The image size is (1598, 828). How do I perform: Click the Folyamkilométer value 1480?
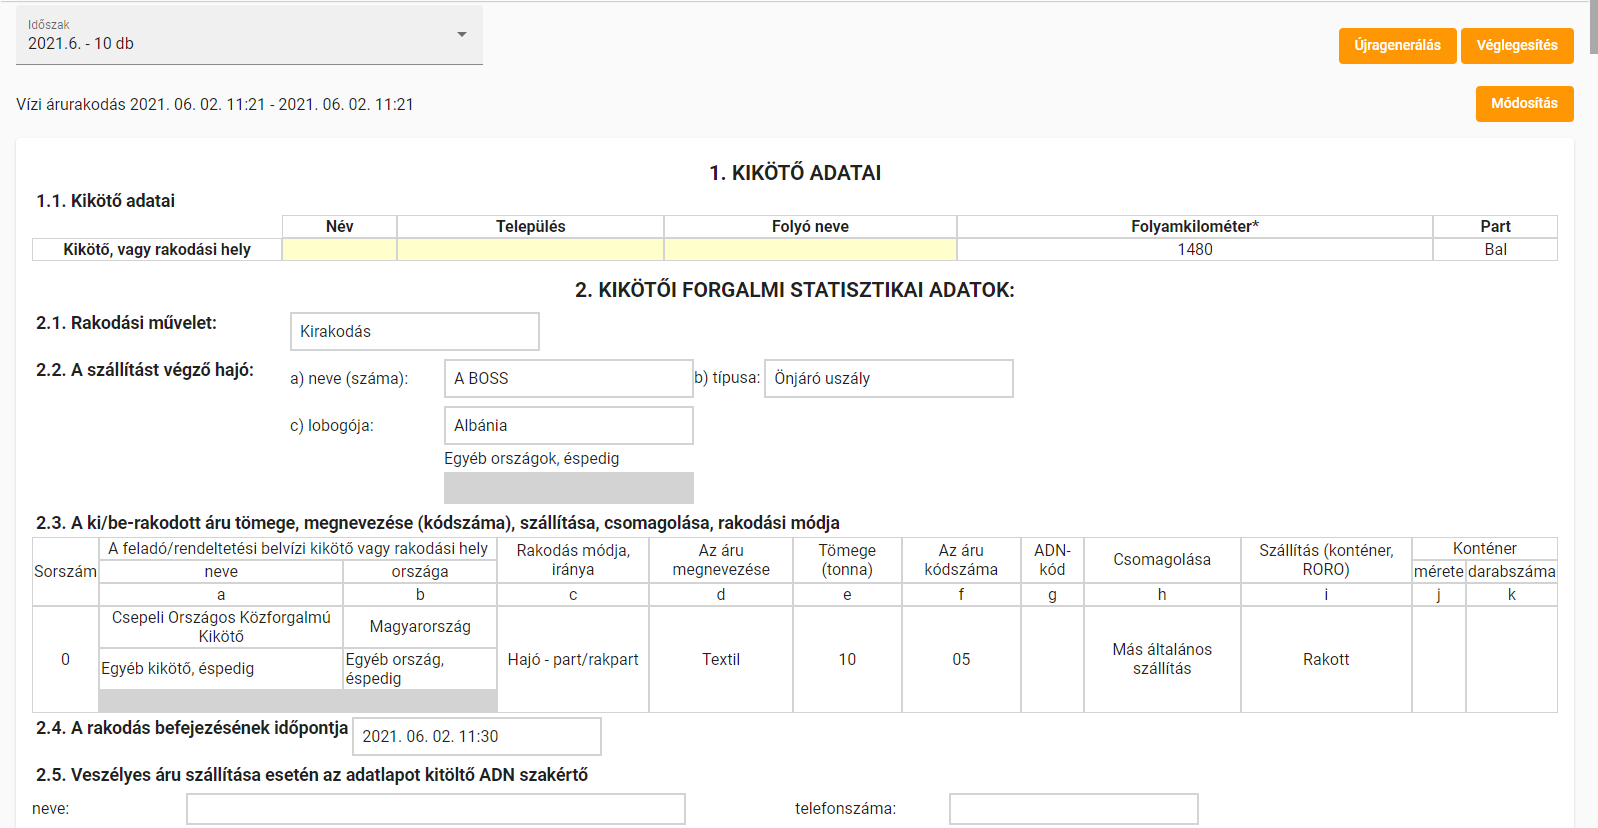1194,250
